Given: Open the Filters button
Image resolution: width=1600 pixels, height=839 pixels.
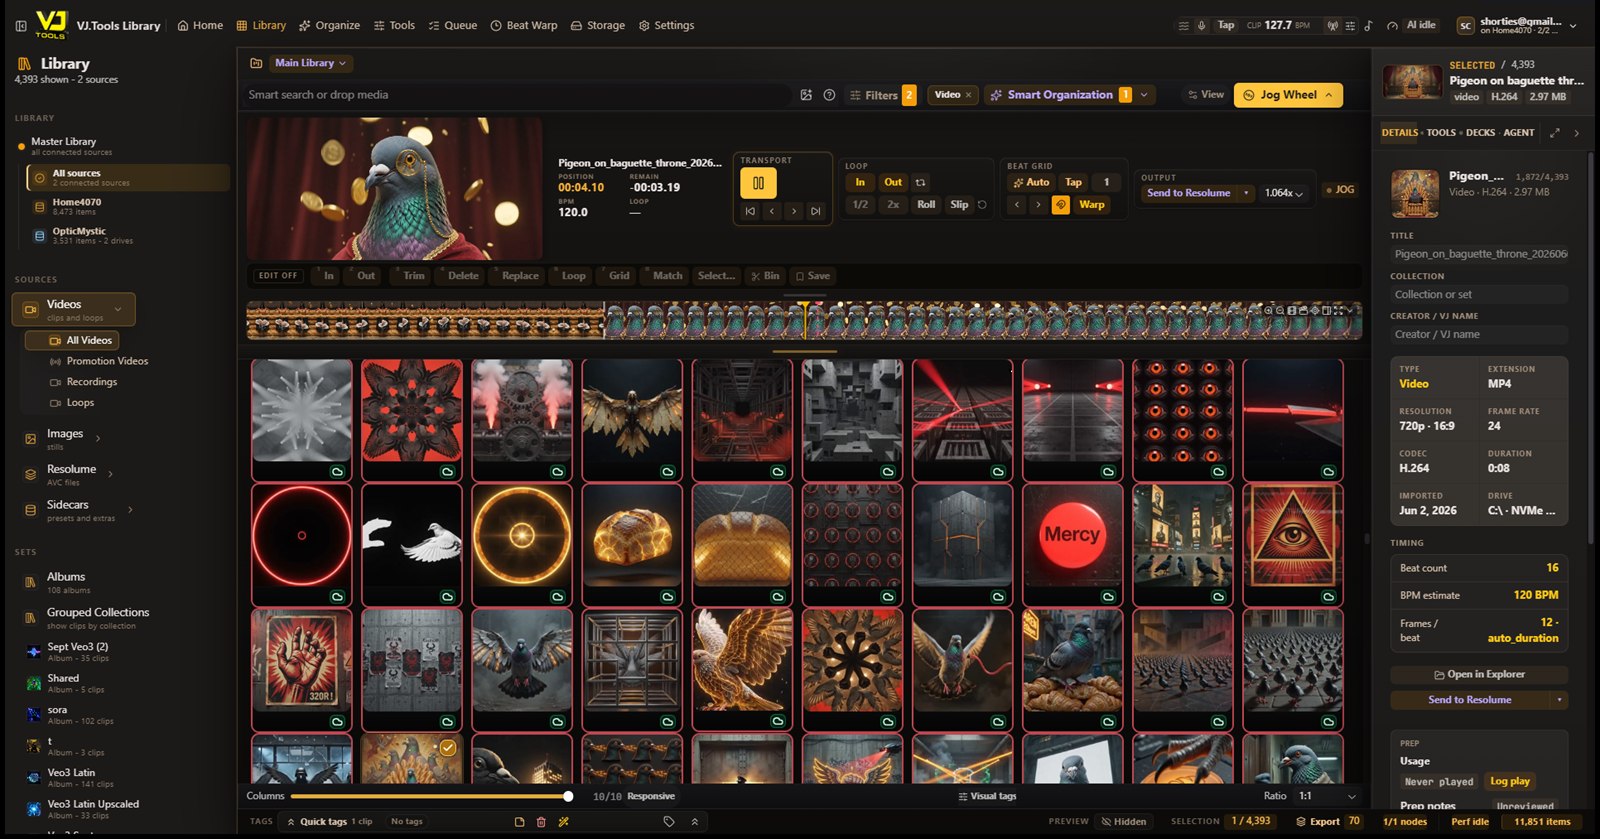Looking at the screenshot, I should [x=881, y=95].
